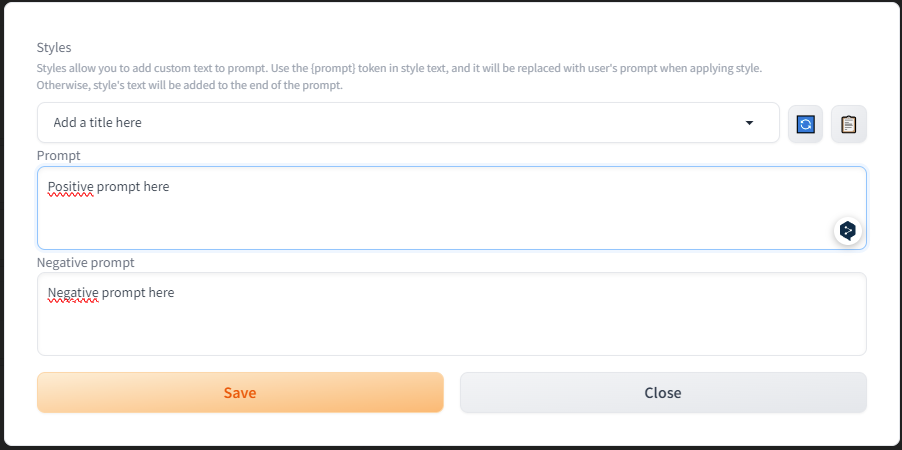Save the style with the Save button
The width and height of the screenshot is (902, 450).
coord(240,393)
